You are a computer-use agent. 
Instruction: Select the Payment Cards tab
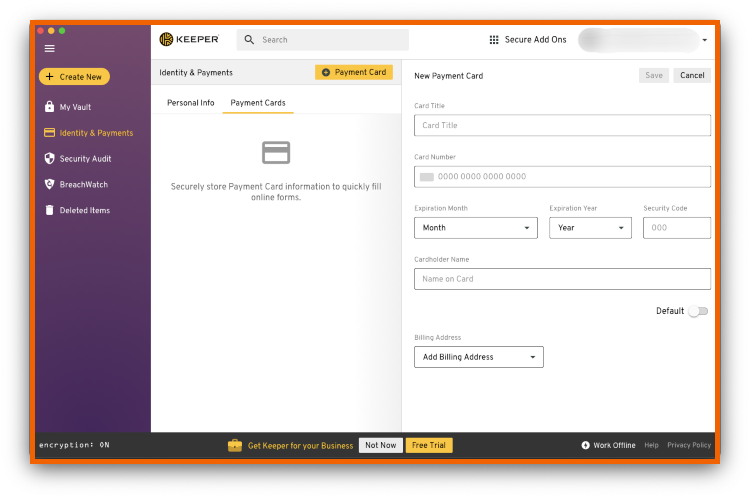(x=258, y=103)
